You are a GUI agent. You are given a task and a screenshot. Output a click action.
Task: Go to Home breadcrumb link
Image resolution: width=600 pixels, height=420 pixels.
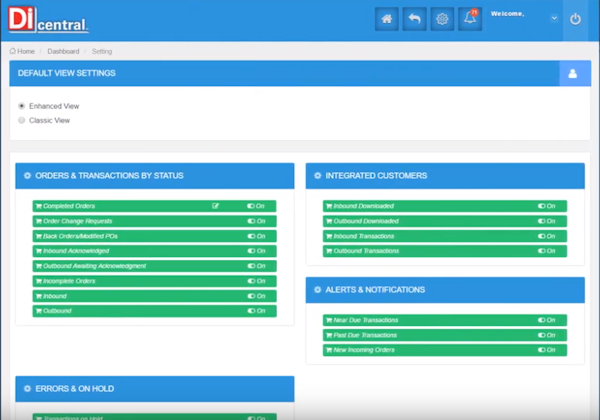pos(22,50)
